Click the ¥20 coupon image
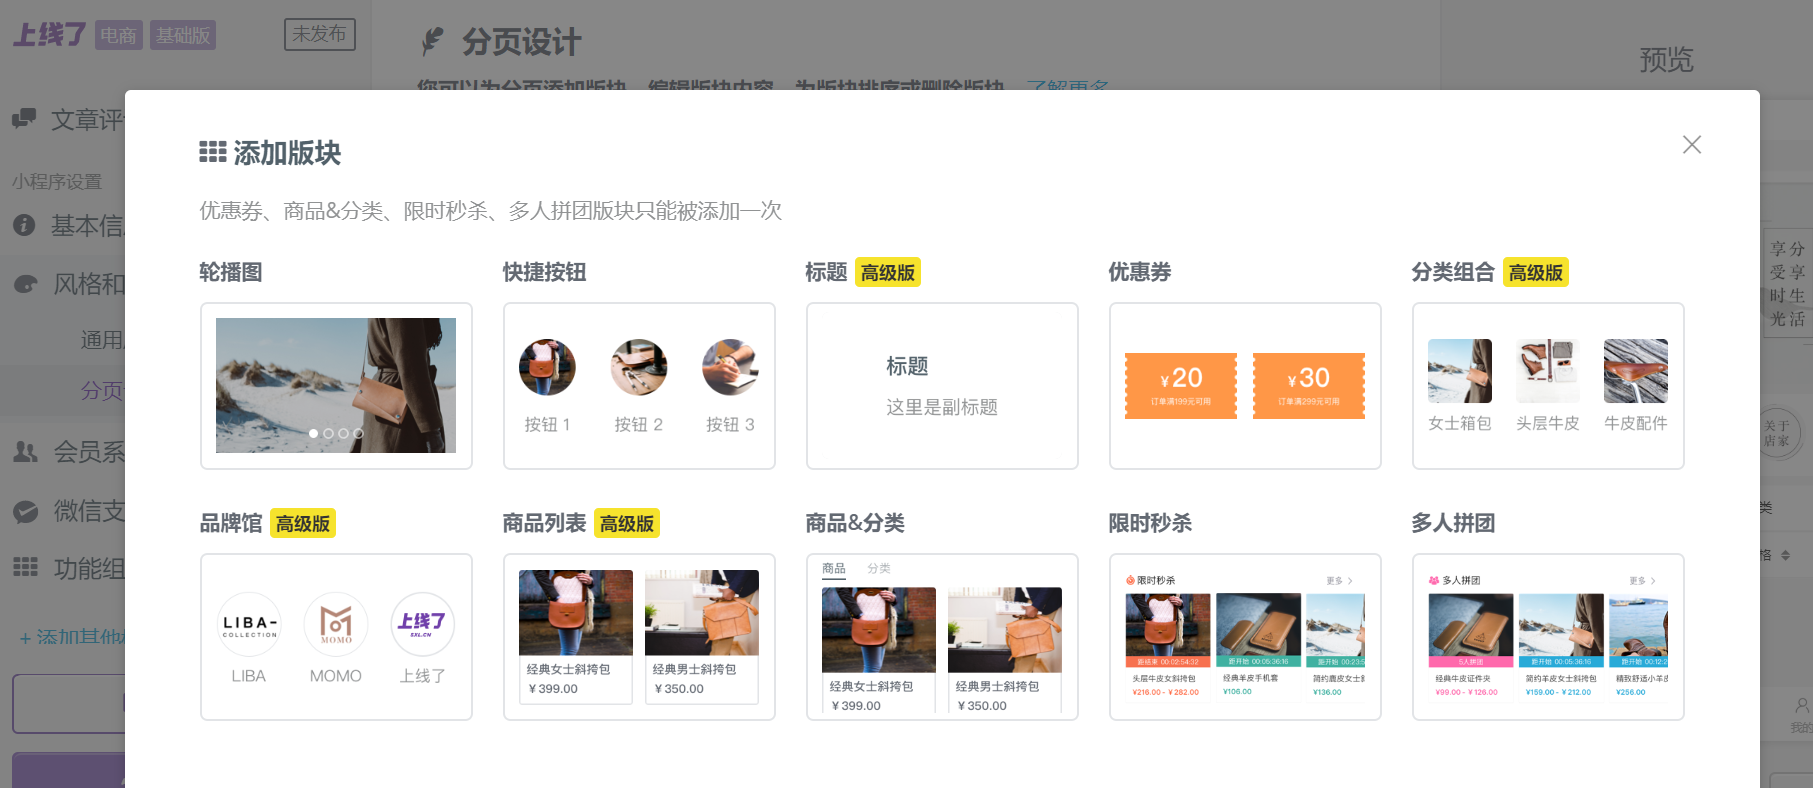Viewport: 1813px width, 788px height. pyautogui.click(x=1181, y=386)
